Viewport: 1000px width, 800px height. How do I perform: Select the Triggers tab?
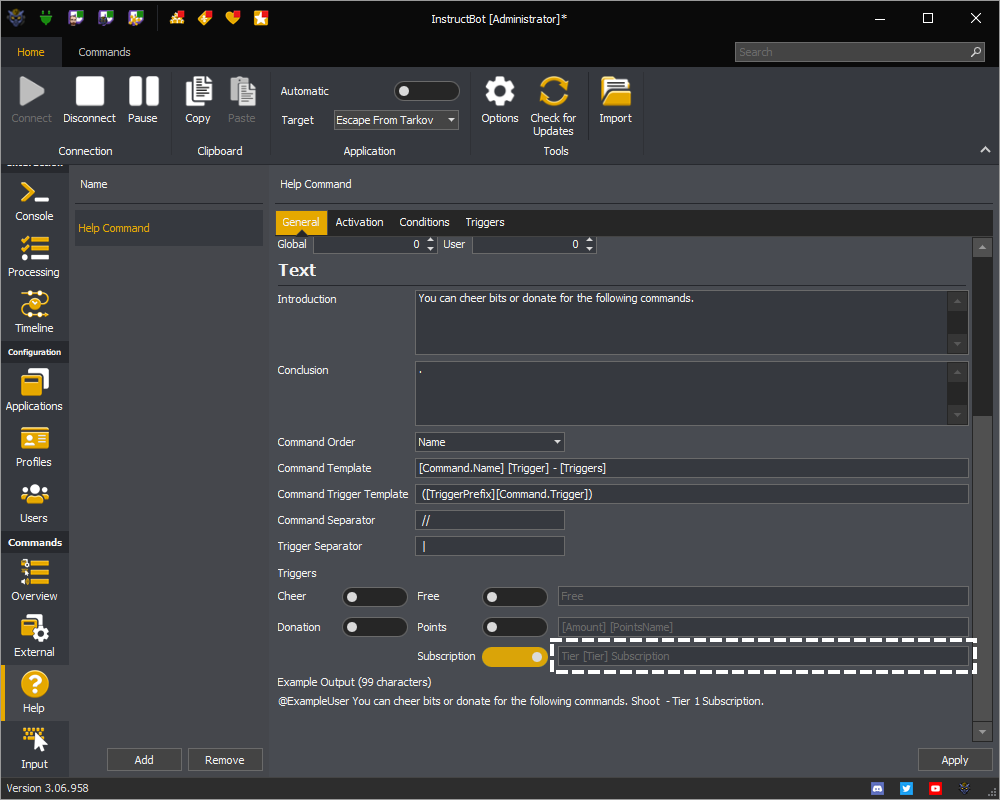click(485, 223)
